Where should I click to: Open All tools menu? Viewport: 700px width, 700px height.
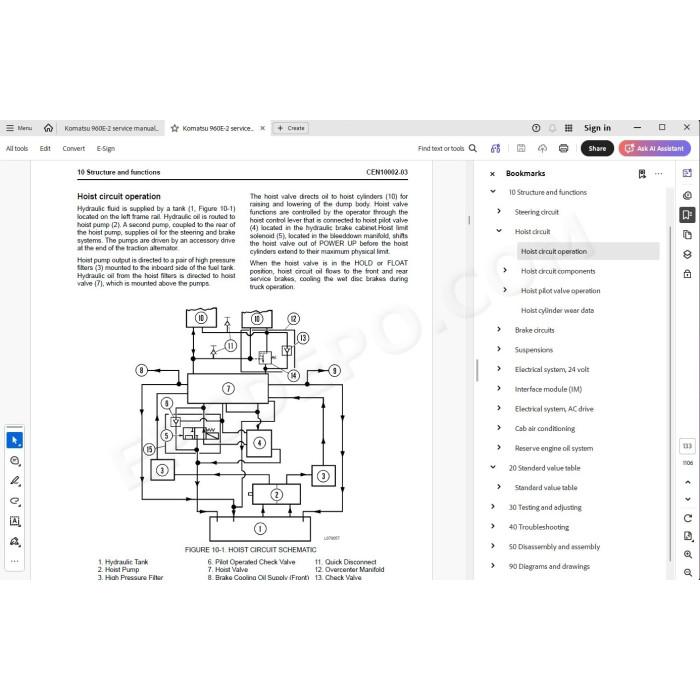click(x=17, y=149)
